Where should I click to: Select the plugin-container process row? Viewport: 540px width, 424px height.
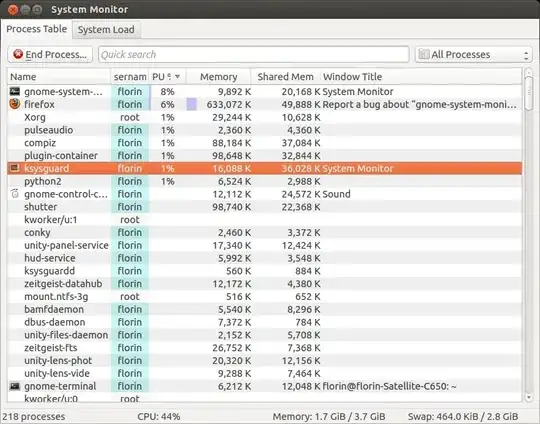264,155
